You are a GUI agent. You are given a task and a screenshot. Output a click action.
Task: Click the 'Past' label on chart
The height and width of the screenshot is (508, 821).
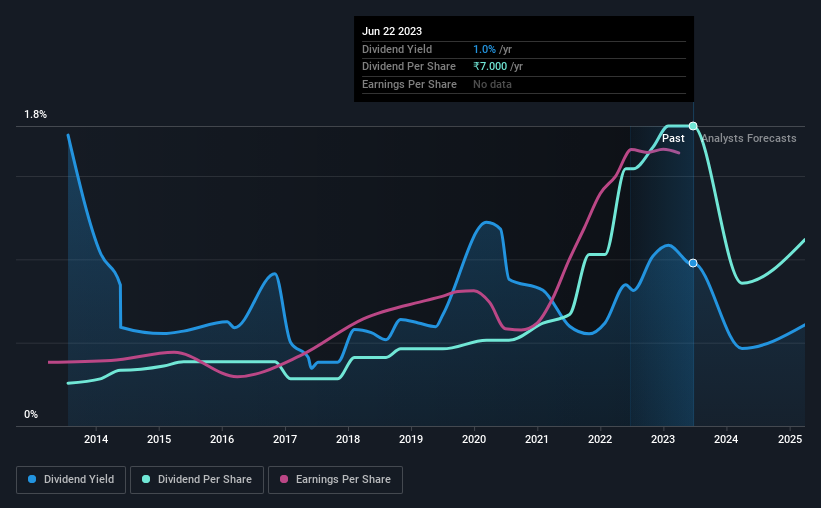673,138
